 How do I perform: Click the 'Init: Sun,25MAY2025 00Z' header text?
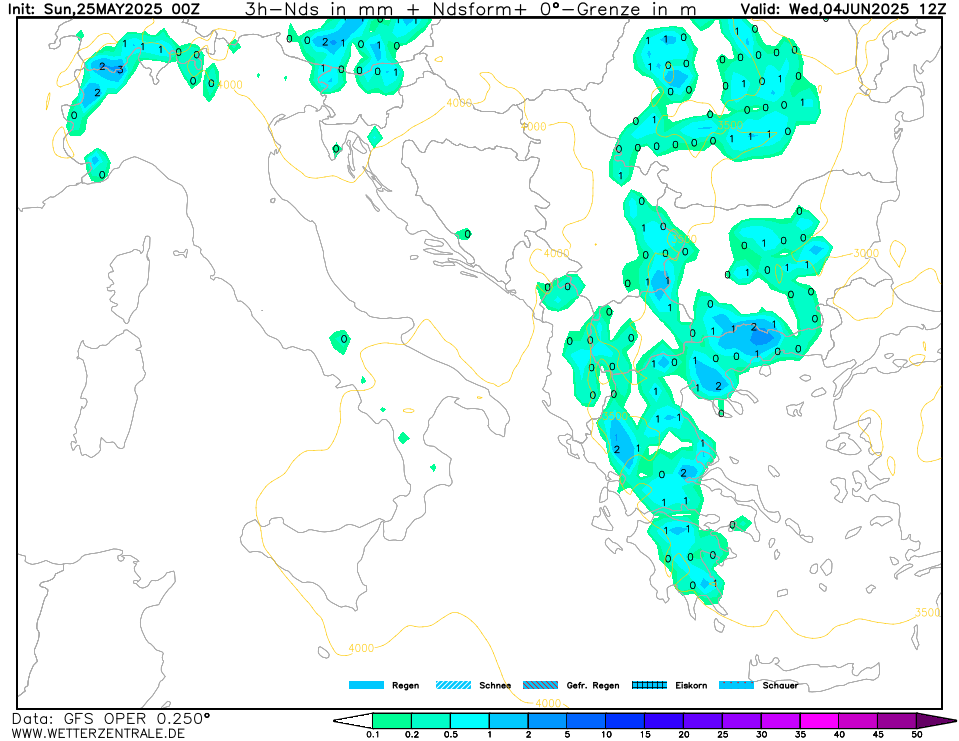point(103,9)
